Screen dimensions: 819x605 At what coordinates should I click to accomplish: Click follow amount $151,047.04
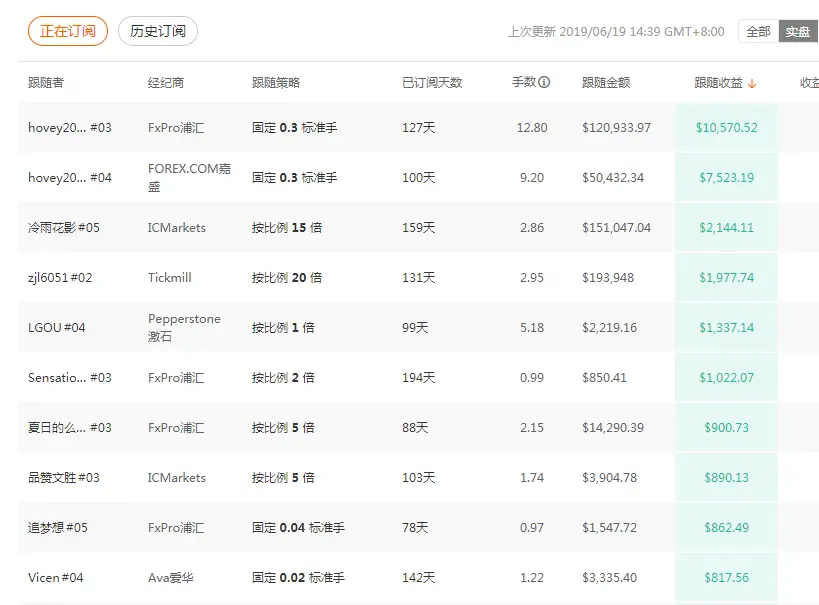[616, 228]
